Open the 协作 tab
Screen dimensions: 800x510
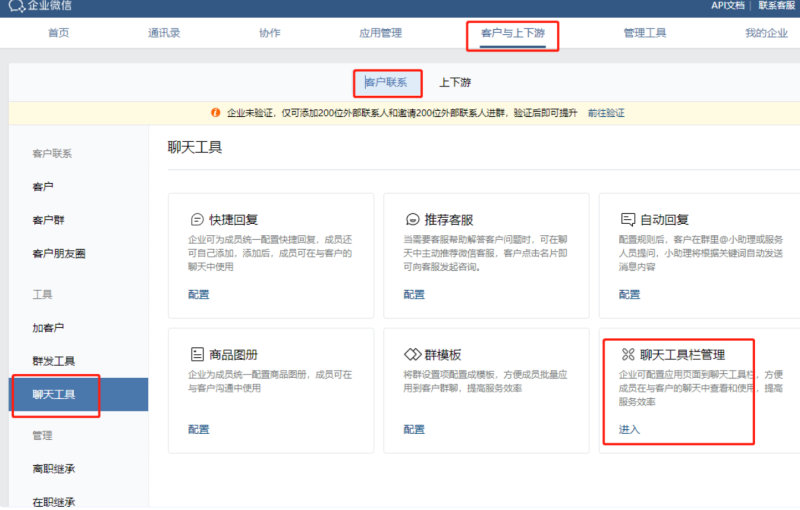[269, 33]
